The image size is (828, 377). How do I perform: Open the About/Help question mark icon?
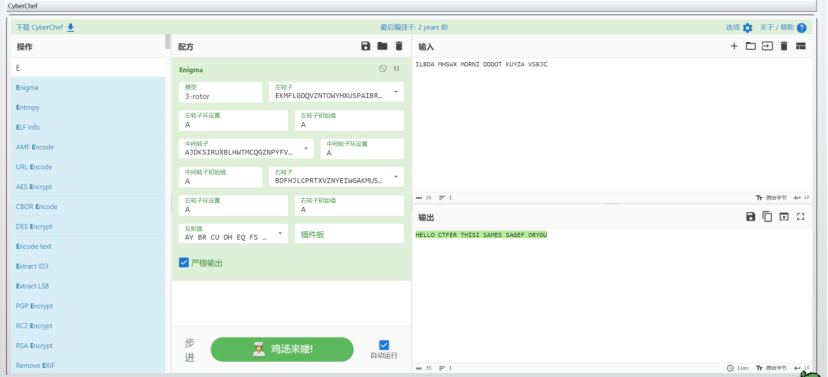point(802,27)
